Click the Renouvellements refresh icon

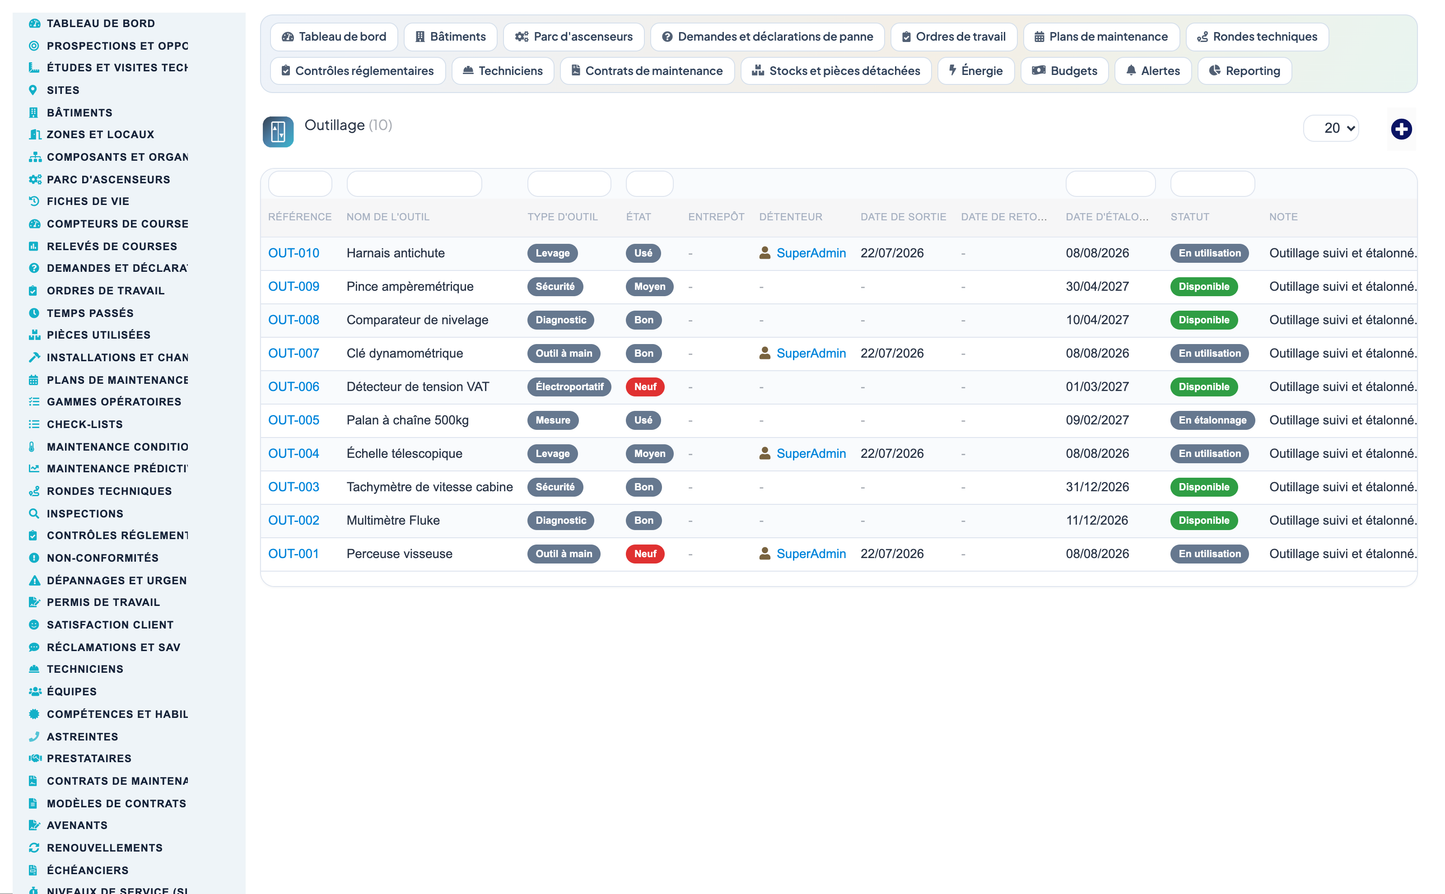[34, 848]
